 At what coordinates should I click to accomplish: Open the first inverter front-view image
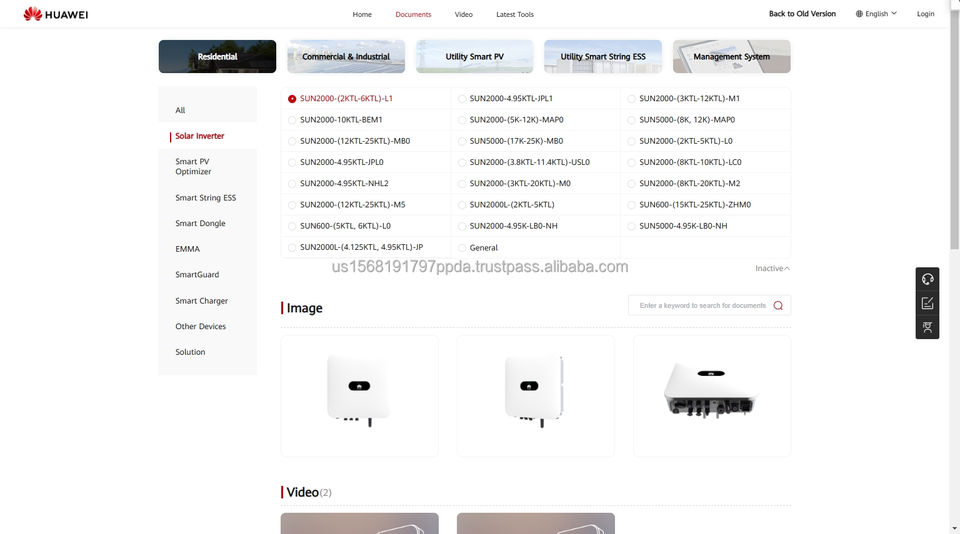[359, 396]
